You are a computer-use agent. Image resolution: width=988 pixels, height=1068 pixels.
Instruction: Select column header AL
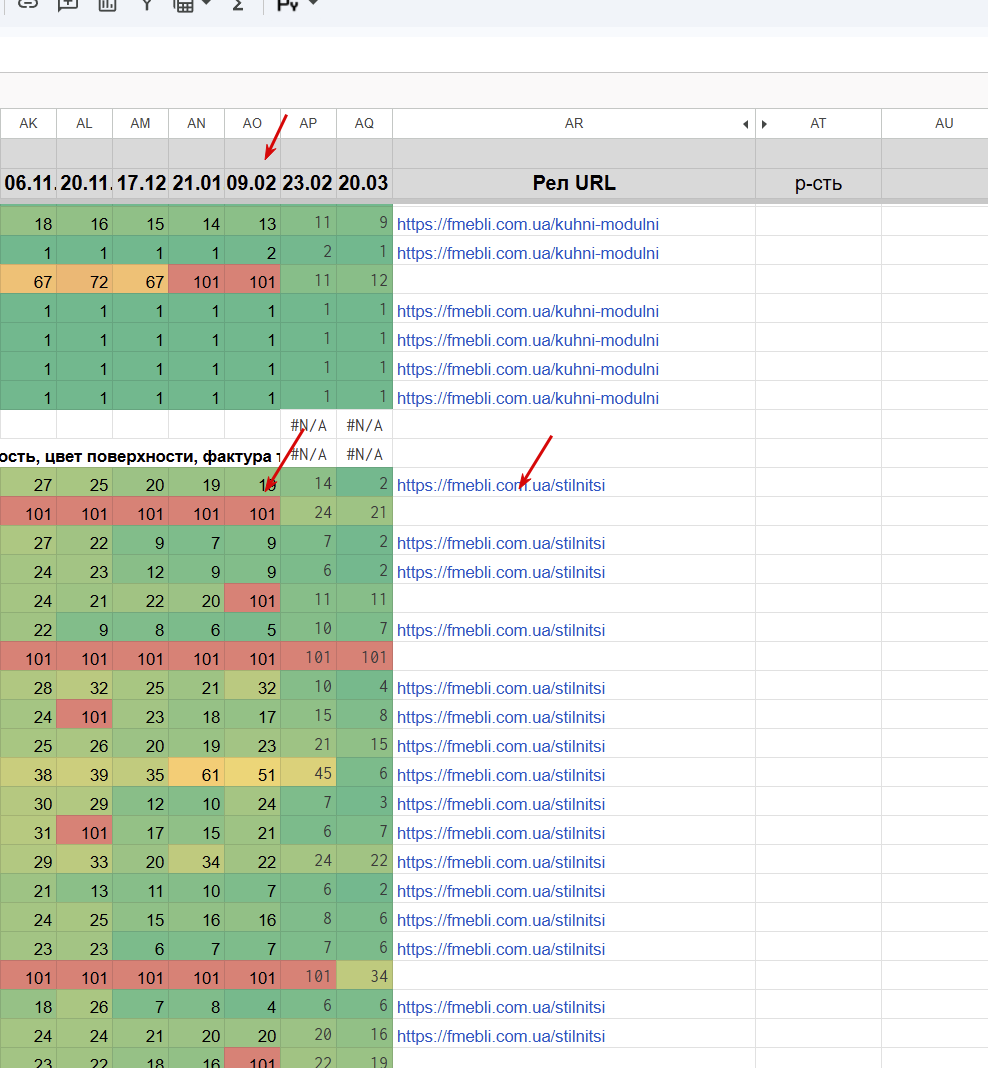[84, 123]
